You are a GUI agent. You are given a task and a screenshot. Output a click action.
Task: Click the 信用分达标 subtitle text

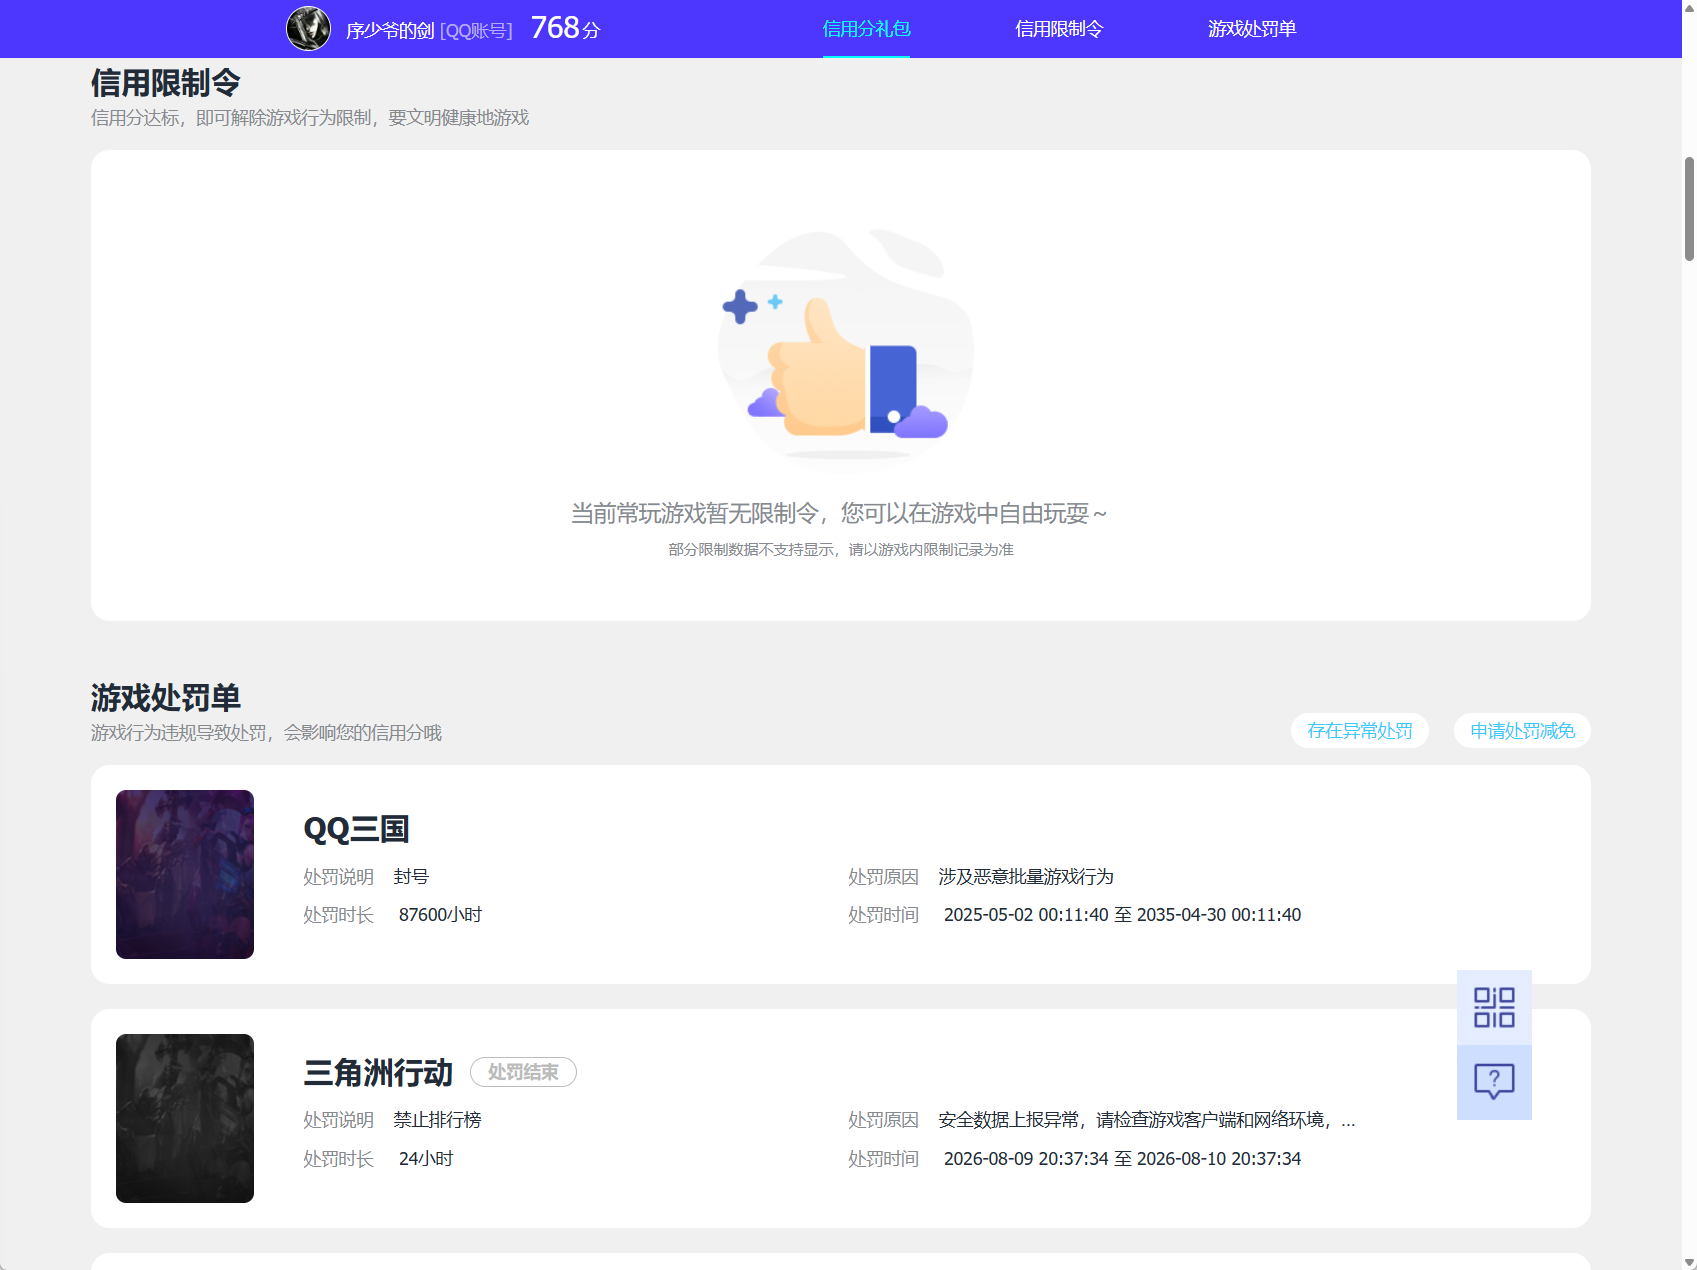(310, 118)
